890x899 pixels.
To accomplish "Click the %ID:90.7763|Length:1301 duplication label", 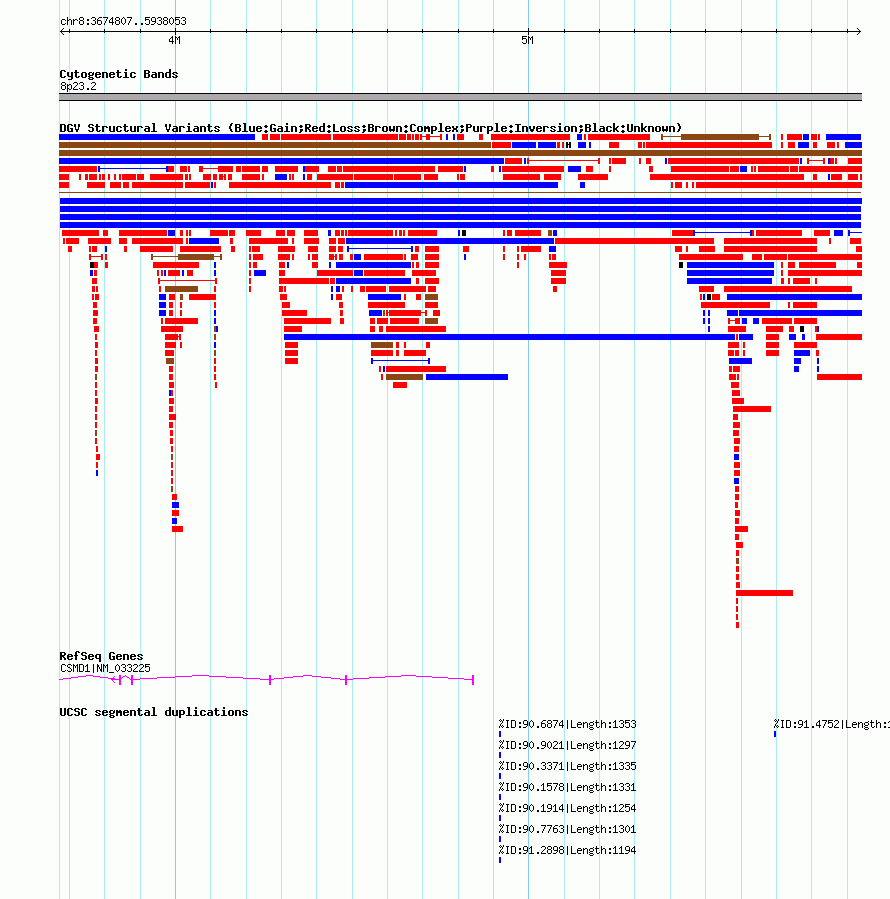I will (567, 829).
